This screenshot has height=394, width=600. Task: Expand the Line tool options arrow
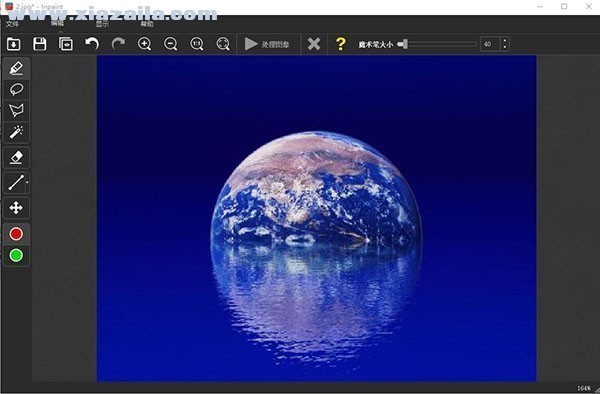point(27,182)
